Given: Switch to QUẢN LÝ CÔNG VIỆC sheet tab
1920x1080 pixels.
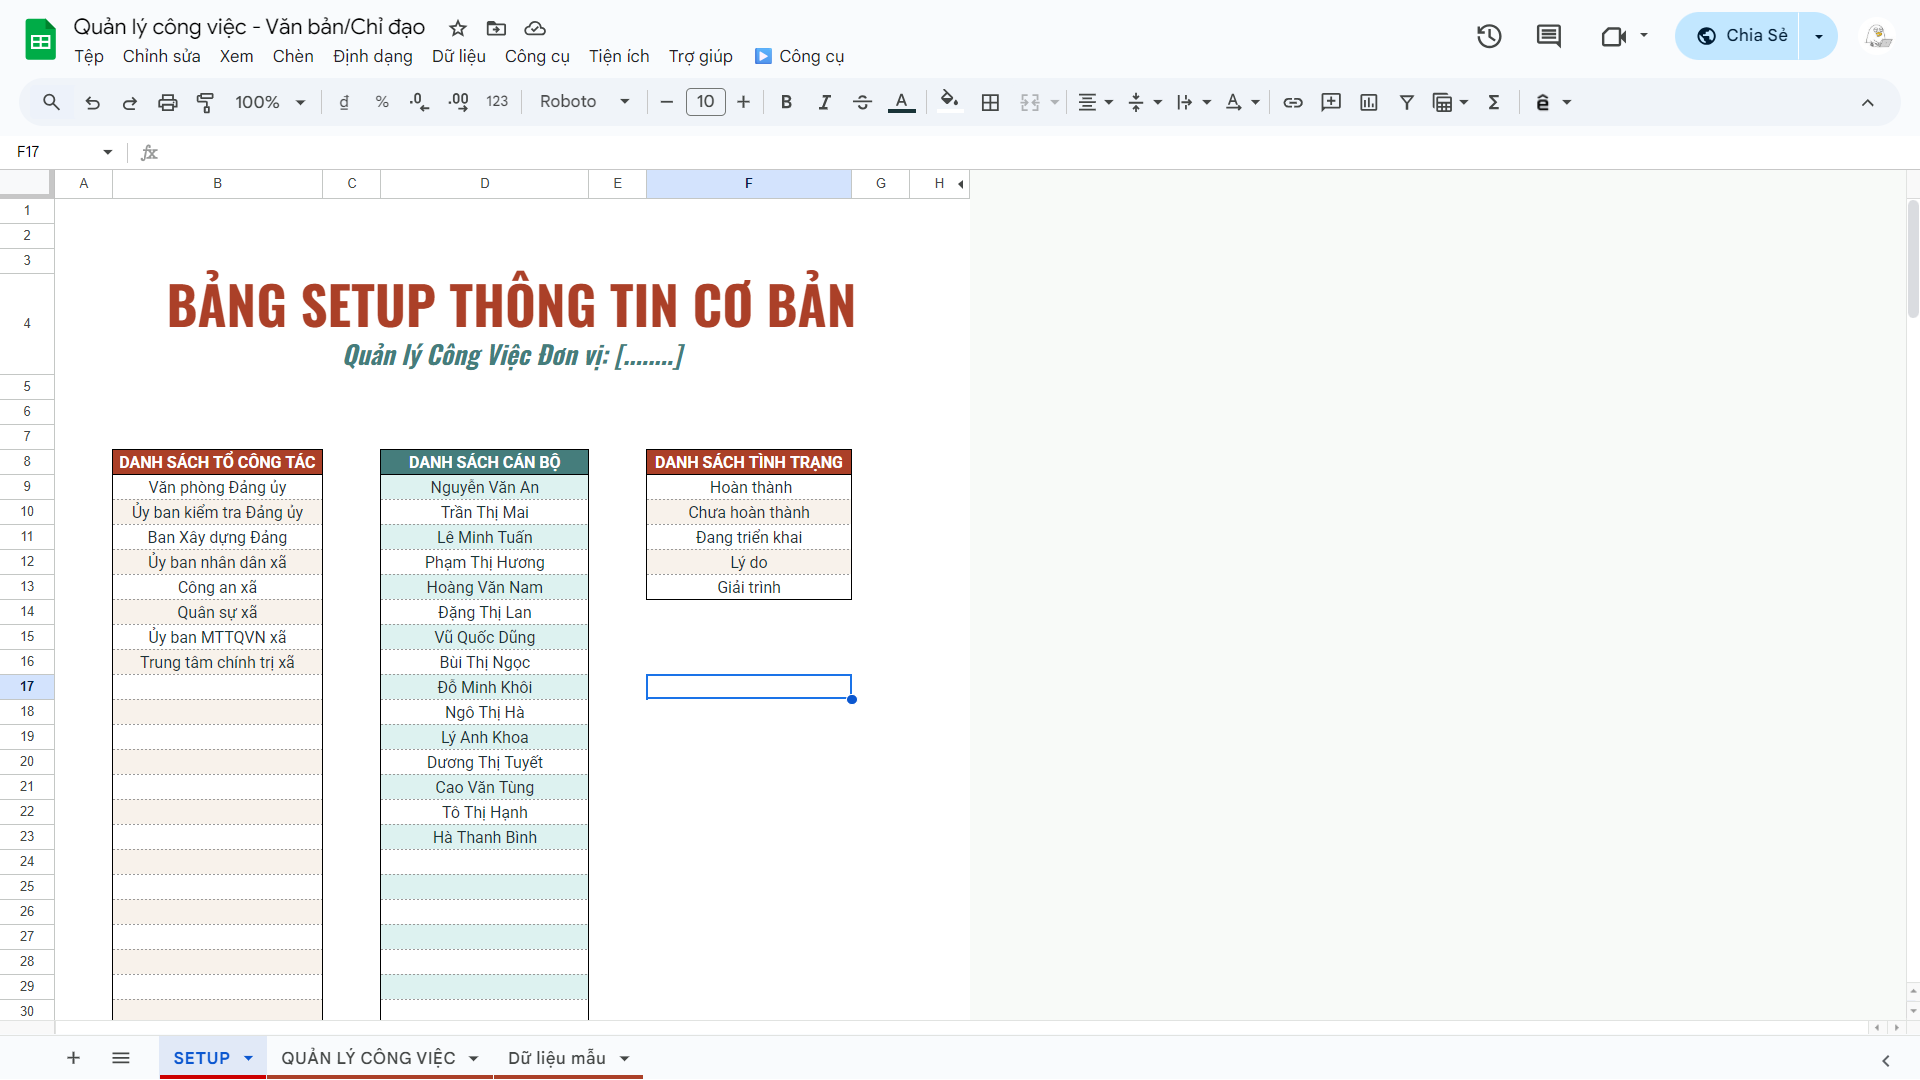Looking at the screenshot, I should (x=368, y=1058).
